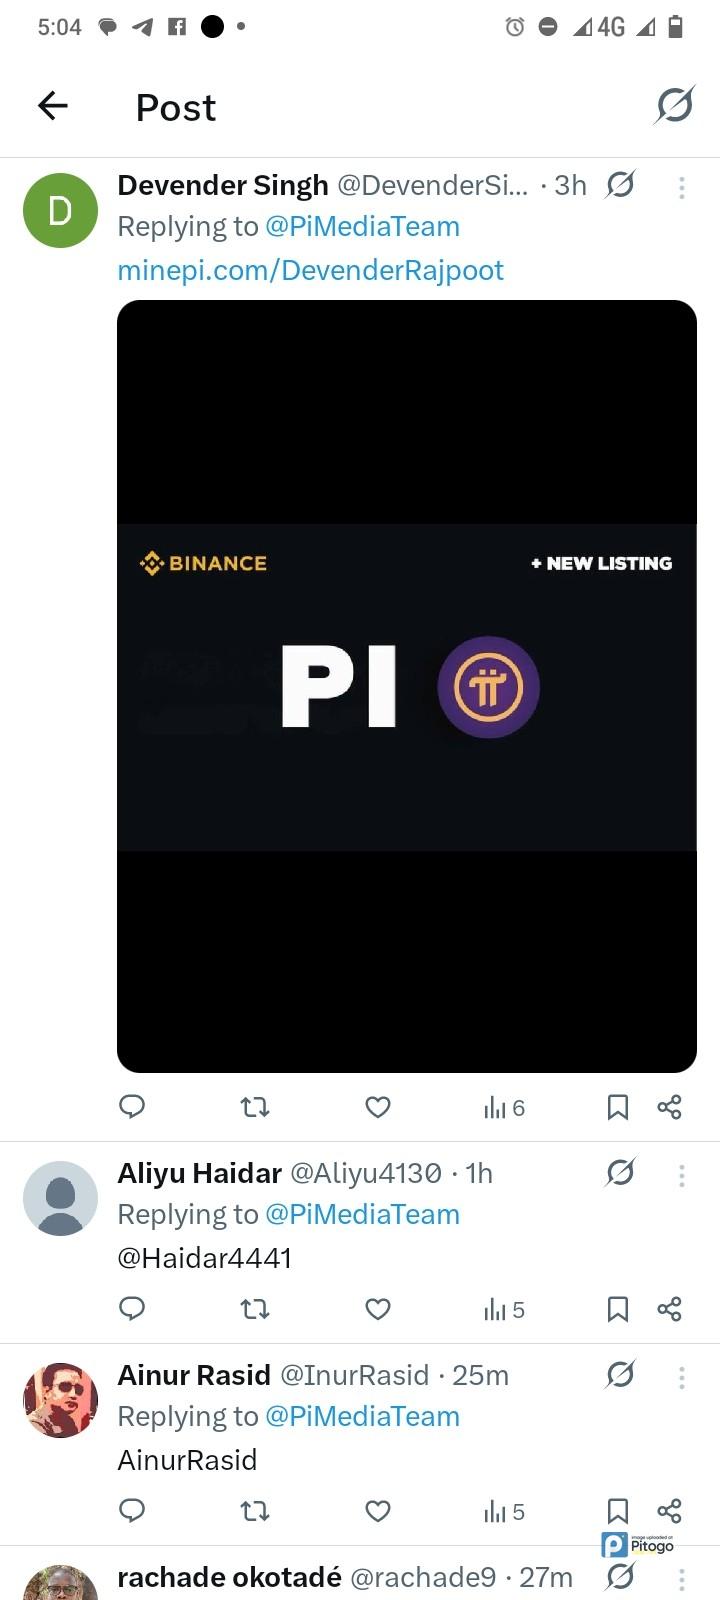Reply to Devender Singh's post
This screenshot has height=1600, width=720.
132,1106
